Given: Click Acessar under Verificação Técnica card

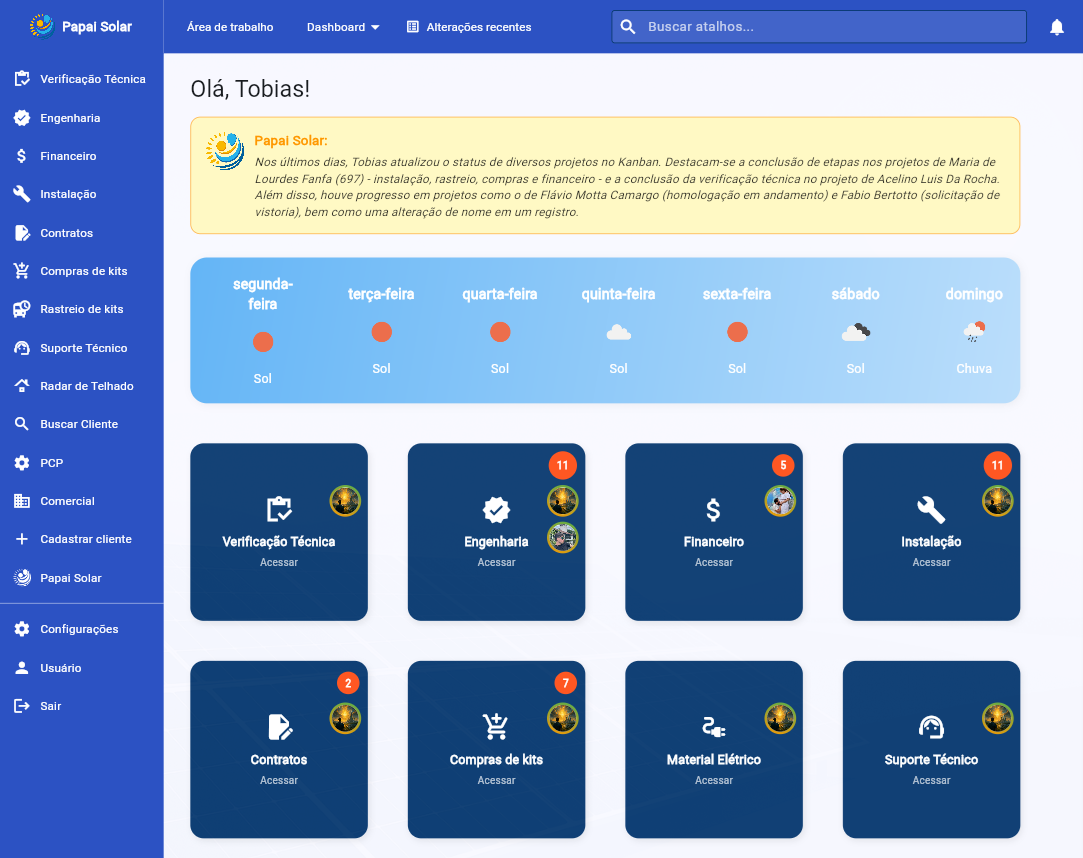Looking at the screenshot, I should pos(279,563).
